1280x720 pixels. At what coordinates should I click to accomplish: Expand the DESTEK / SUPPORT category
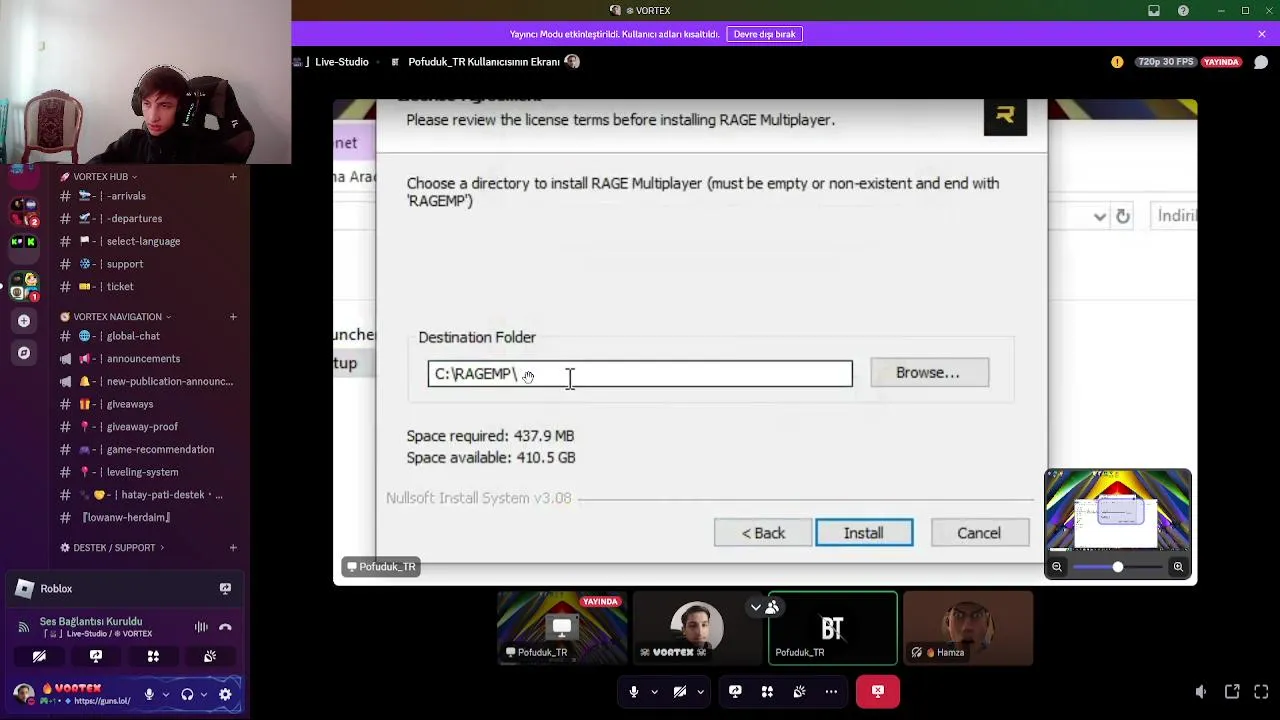pyautogui.click(x=112, y=548)
